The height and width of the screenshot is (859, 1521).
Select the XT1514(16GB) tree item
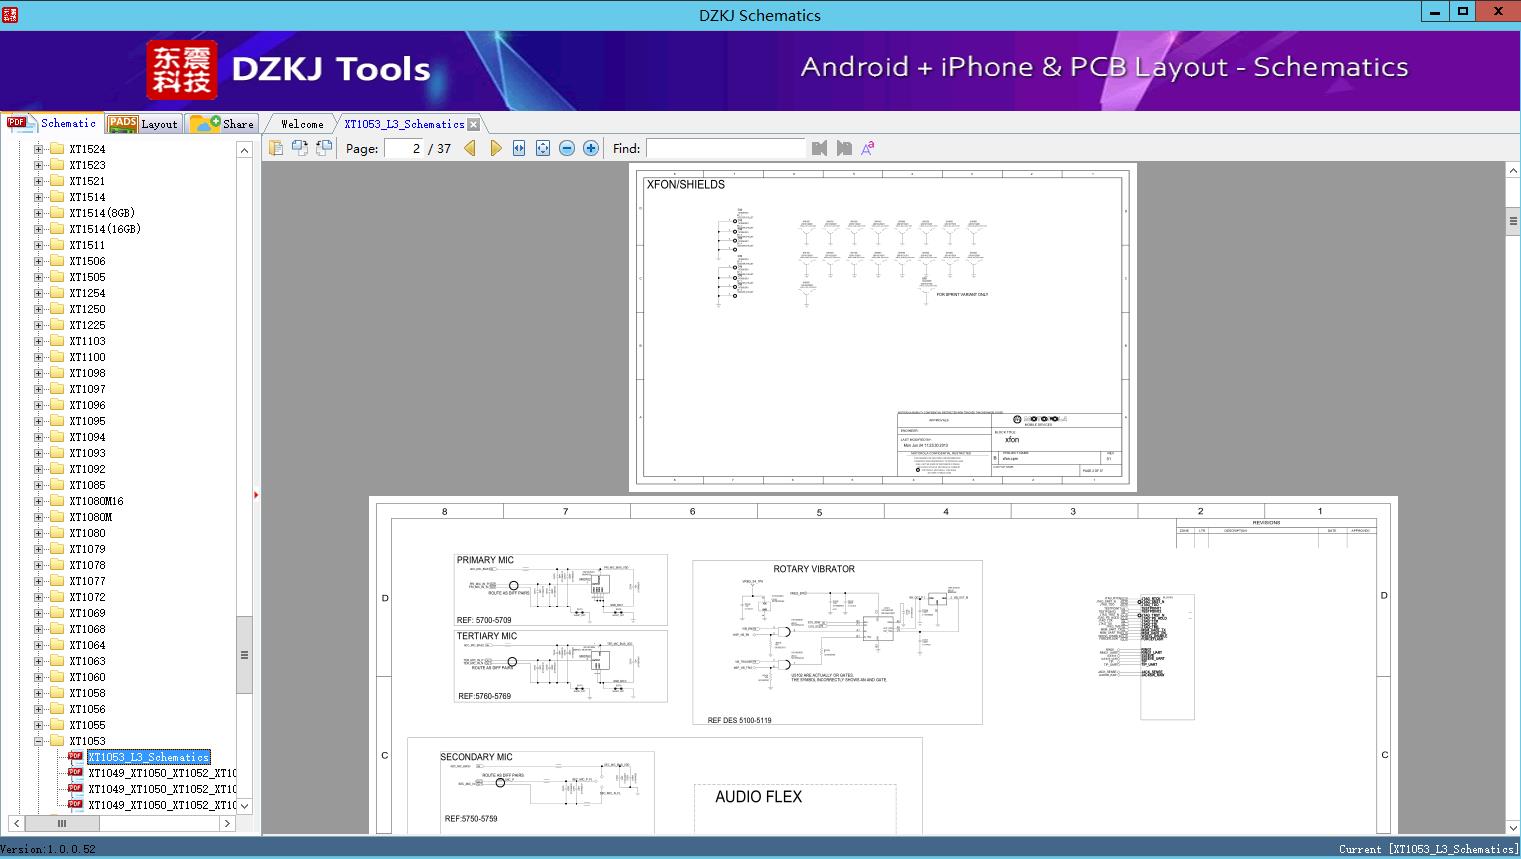coord(105,229)
